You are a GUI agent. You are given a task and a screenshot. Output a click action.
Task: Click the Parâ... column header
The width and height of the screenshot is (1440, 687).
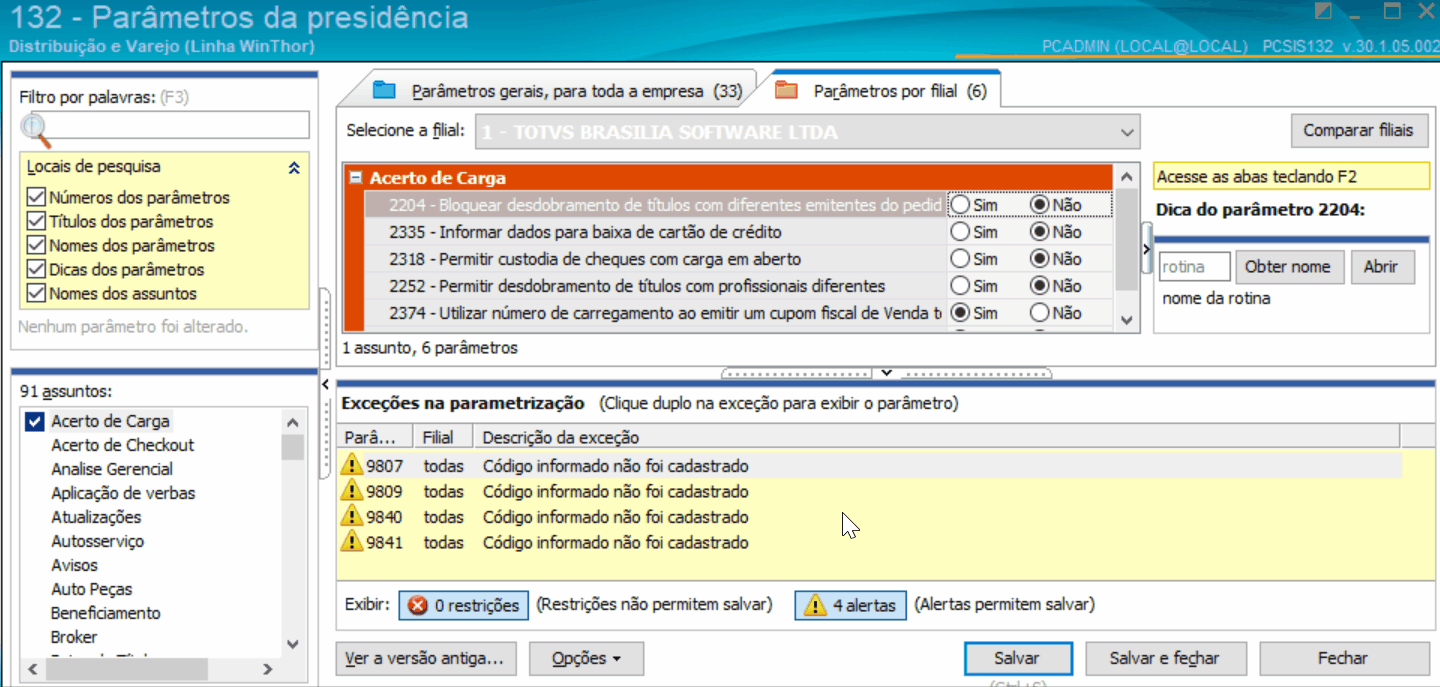coord(376,437)
